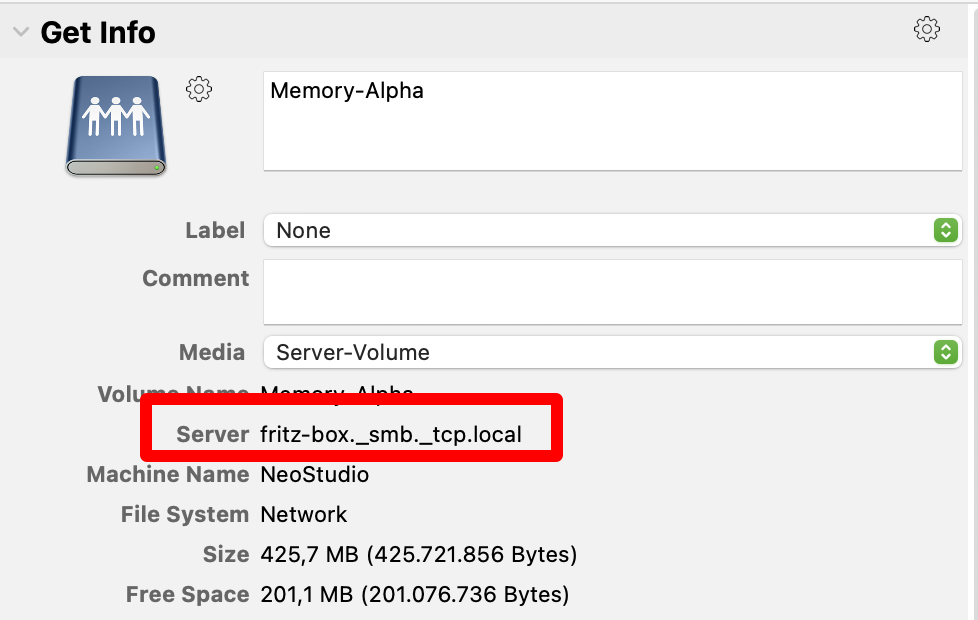Click the Comment row label
Screen dimensions: 978x620
[x=195, y=278]
